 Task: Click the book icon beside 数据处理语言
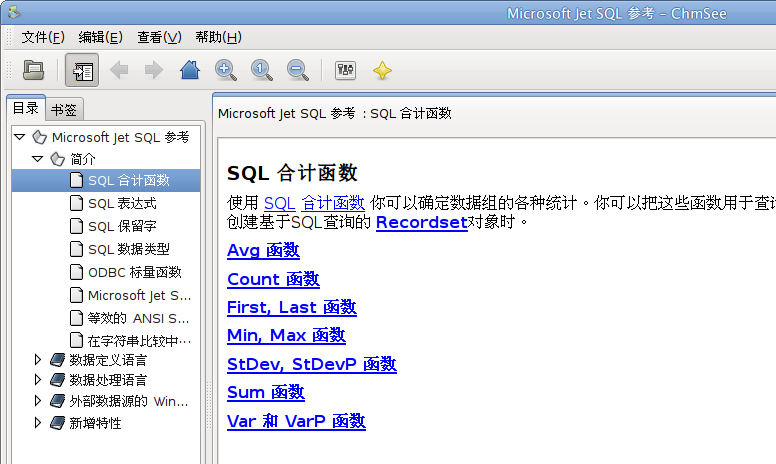tap(58, 380)
